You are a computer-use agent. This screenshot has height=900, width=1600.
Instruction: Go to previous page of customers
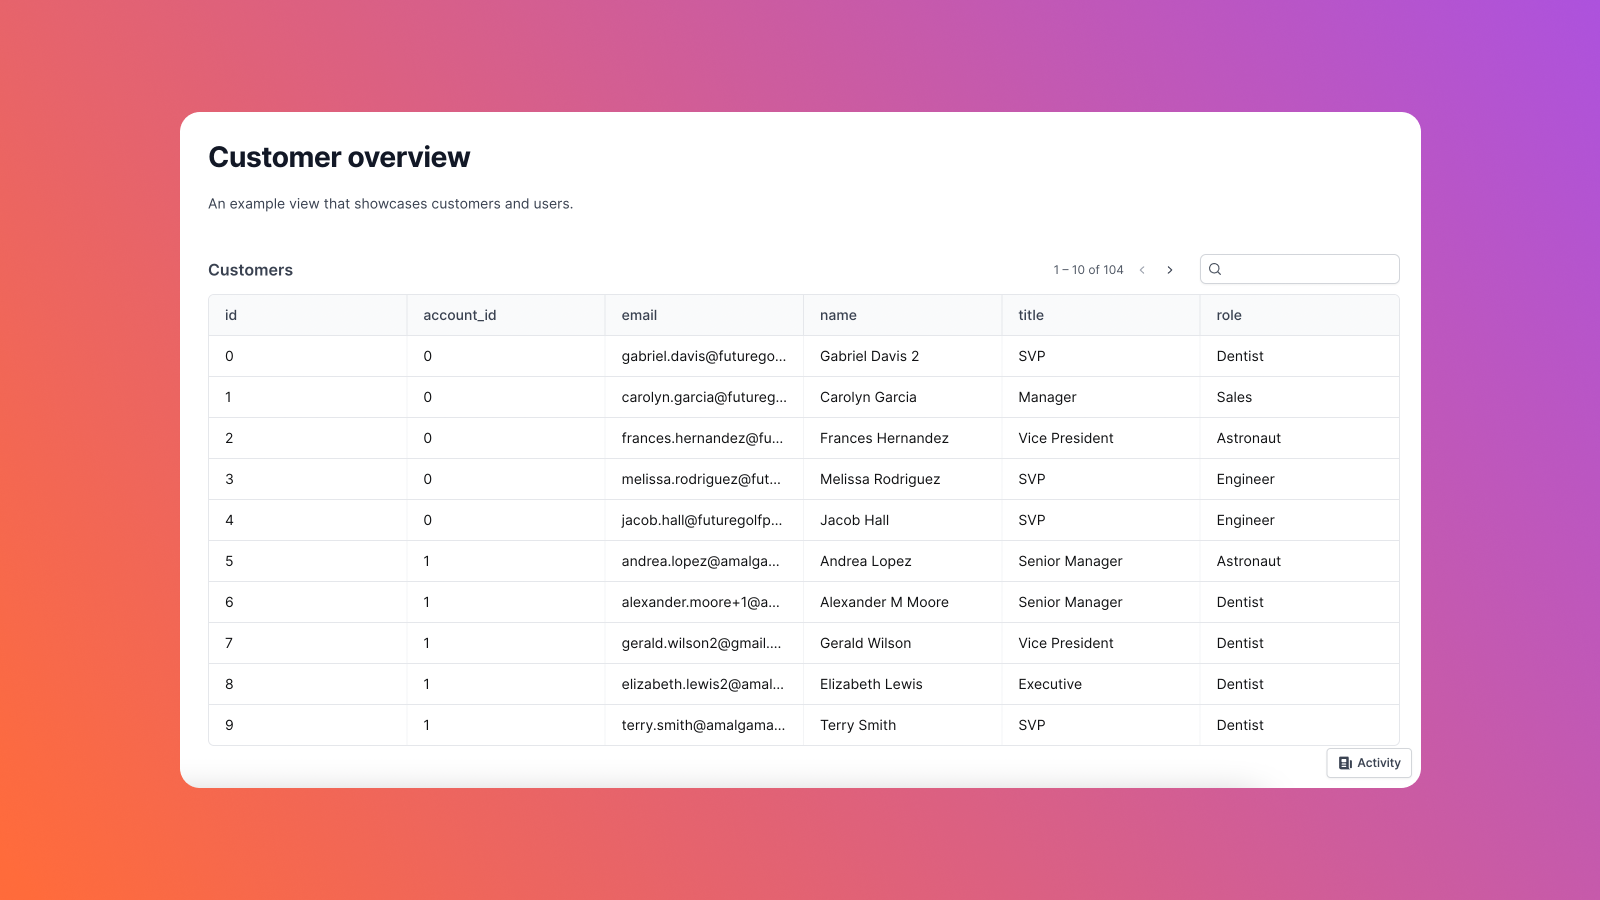(1142, 270)
